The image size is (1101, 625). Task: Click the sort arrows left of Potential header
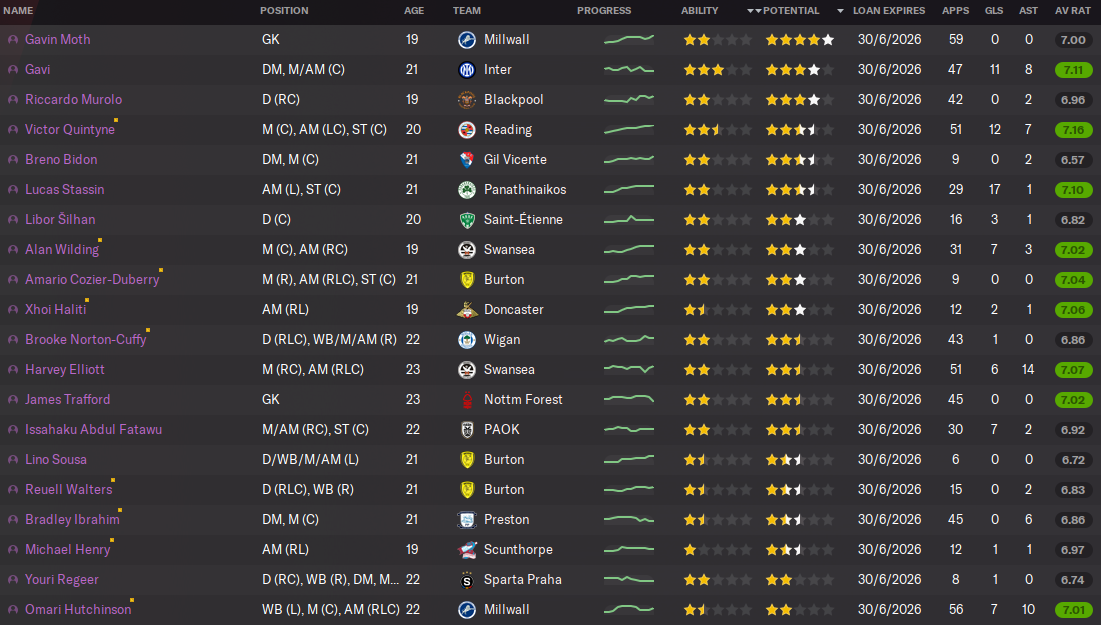[752, 11]
